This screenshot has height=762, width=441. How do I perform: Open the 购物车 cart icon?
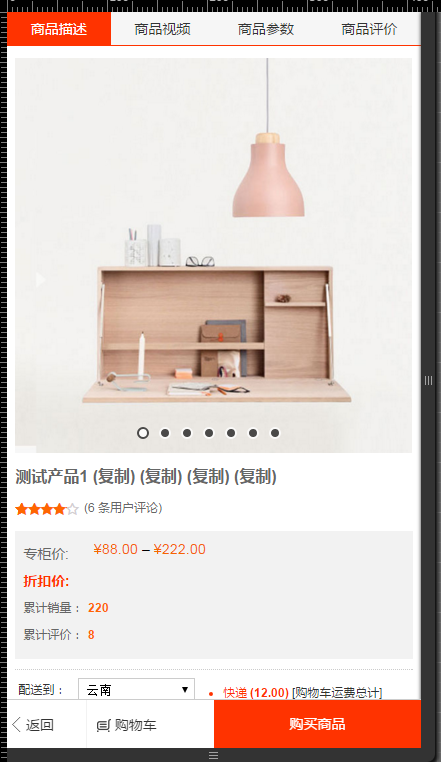click(x=104, y=726)
